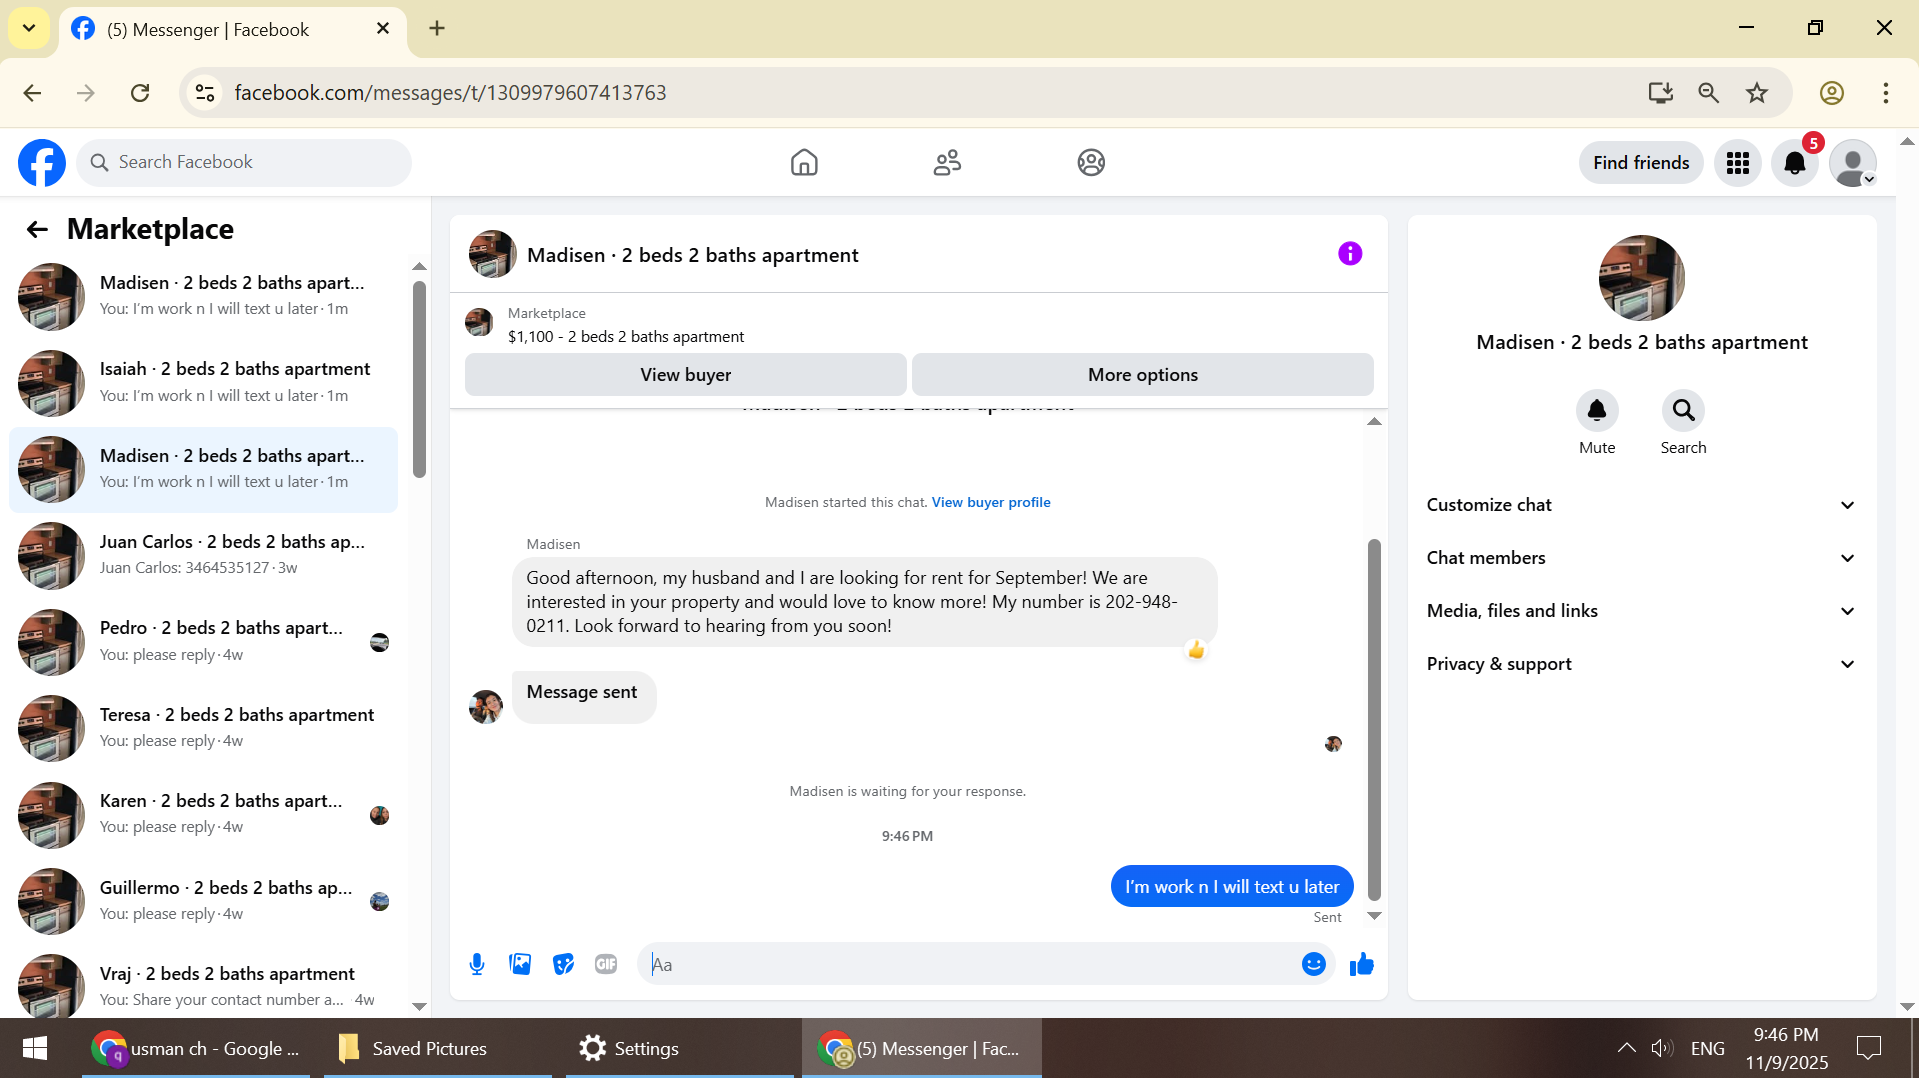Click the View buyer button
This screenshot has height=1078, width=1919.
686,375
